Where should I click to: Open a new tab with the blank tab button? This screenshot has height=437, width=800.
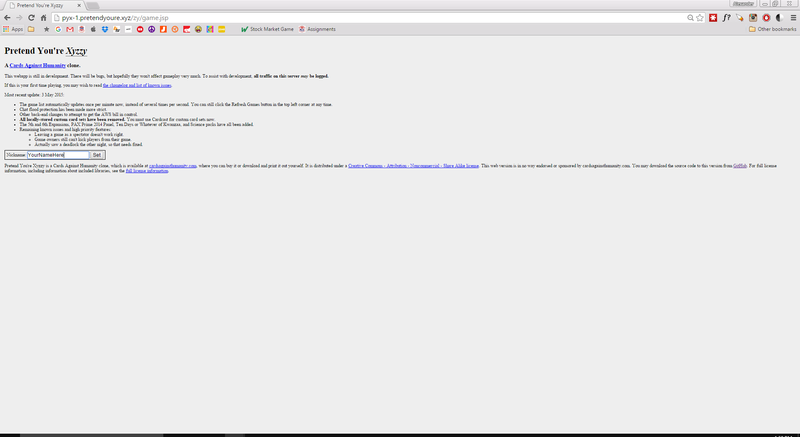pyautogui.click(x=93, y=6)
